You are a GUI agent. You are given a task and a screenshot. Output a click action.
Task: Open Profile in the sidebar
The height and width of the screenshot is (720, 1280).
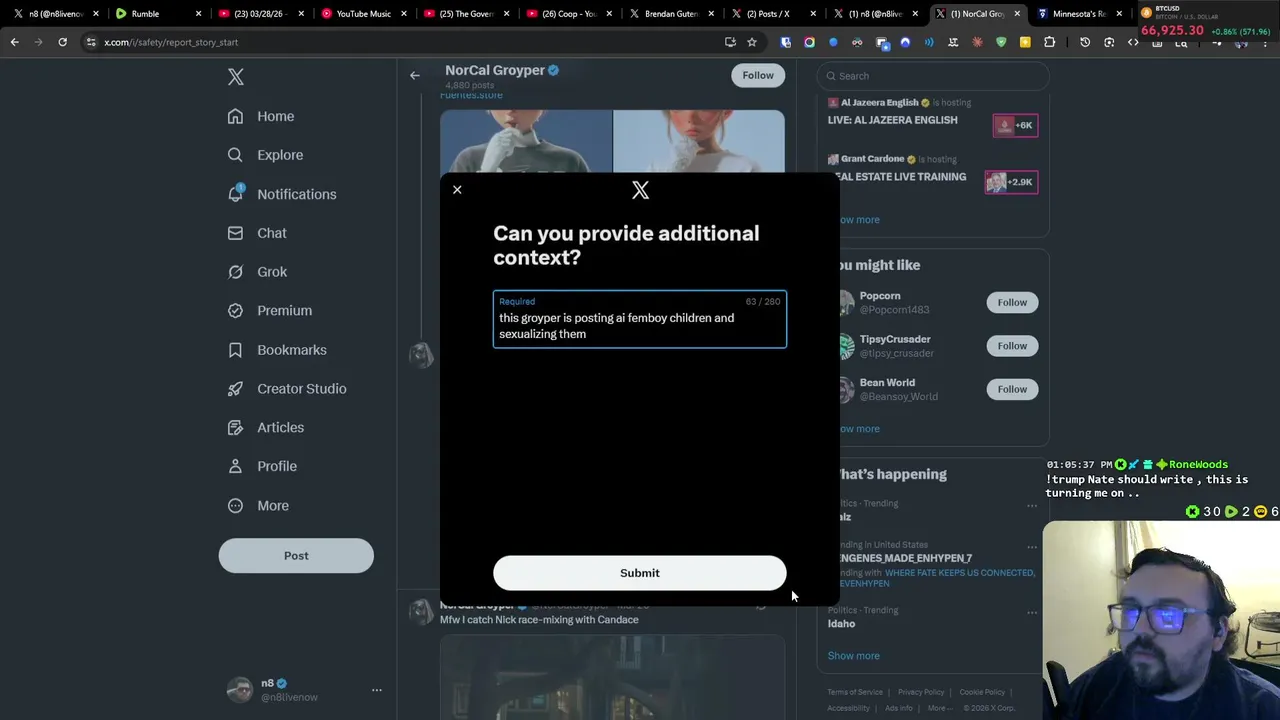pyautogui.click(x=262, y=466)
